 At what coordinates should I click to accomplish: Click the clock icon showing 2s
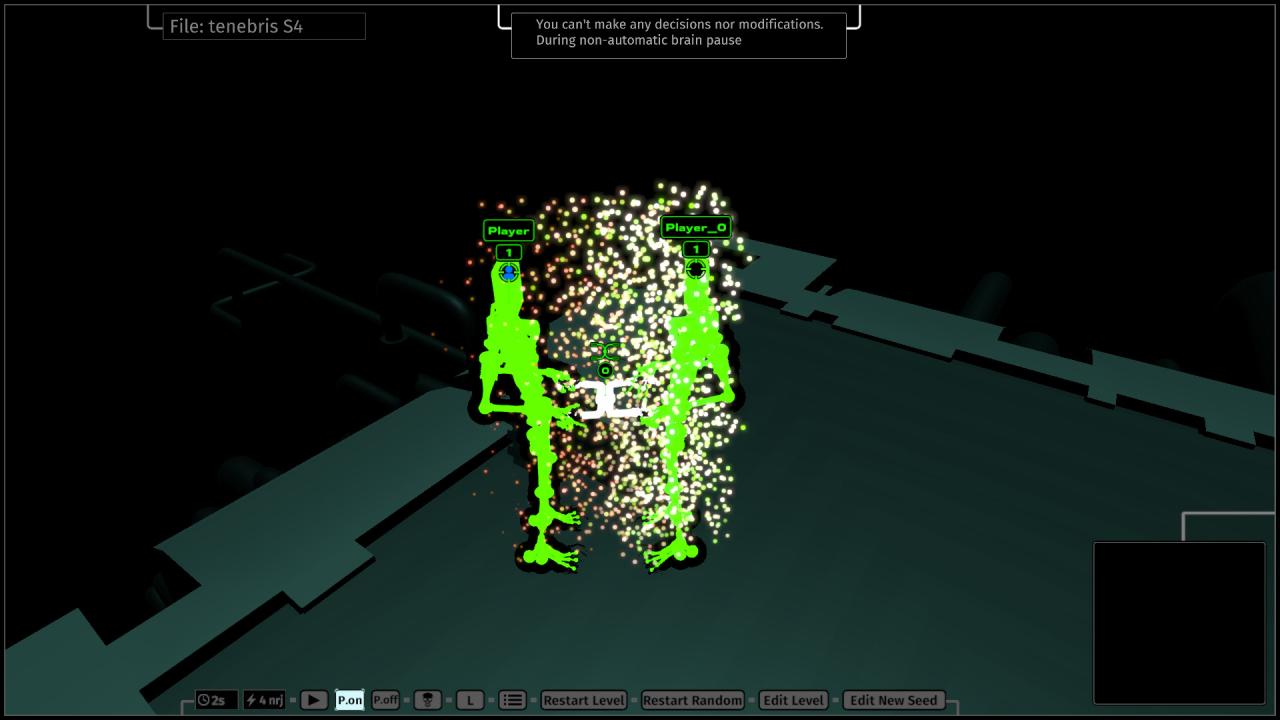(216, 700)
